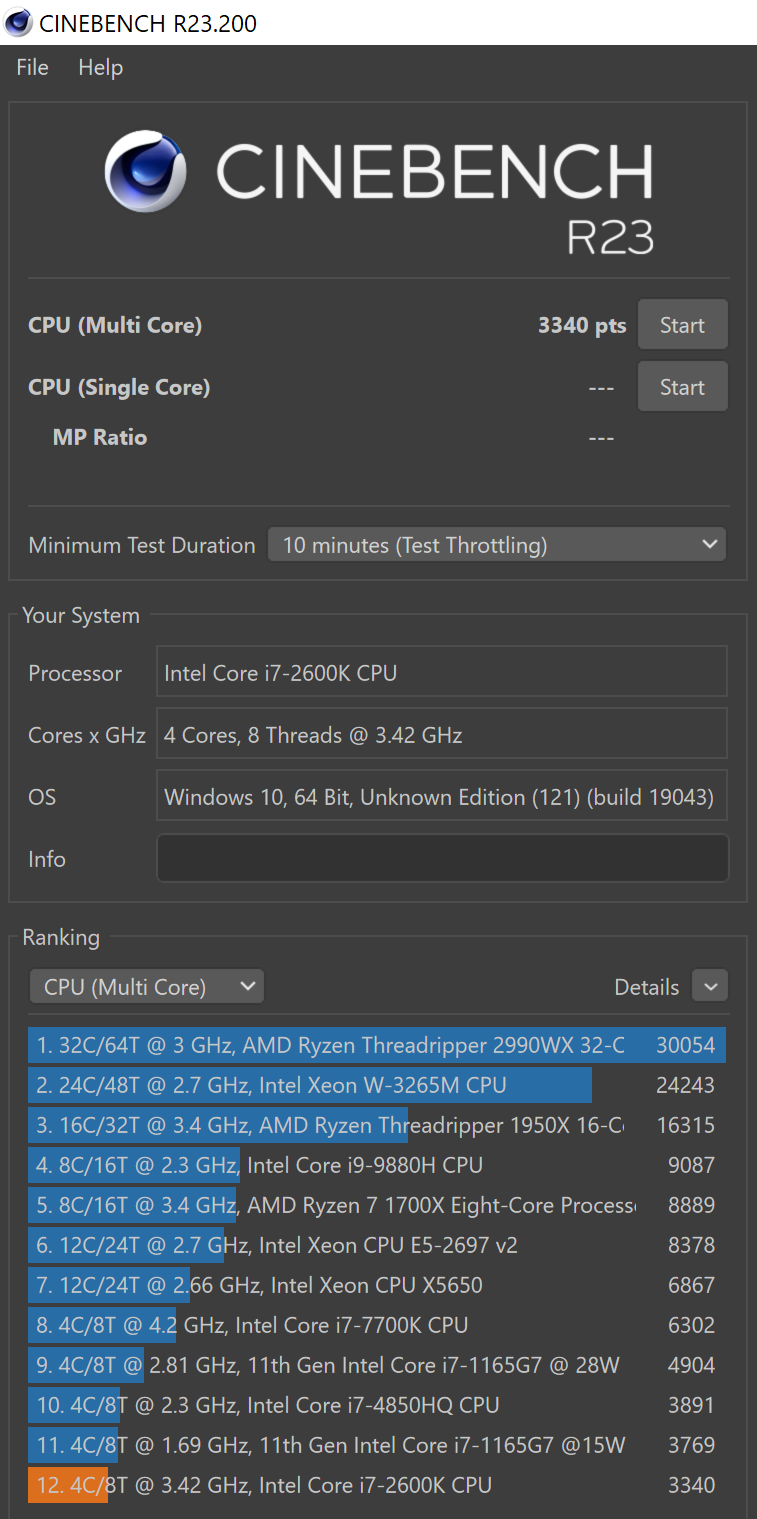
Task: Select ranking row i7-1165G7 @ 28W
Action: [x=377, y=1365]
